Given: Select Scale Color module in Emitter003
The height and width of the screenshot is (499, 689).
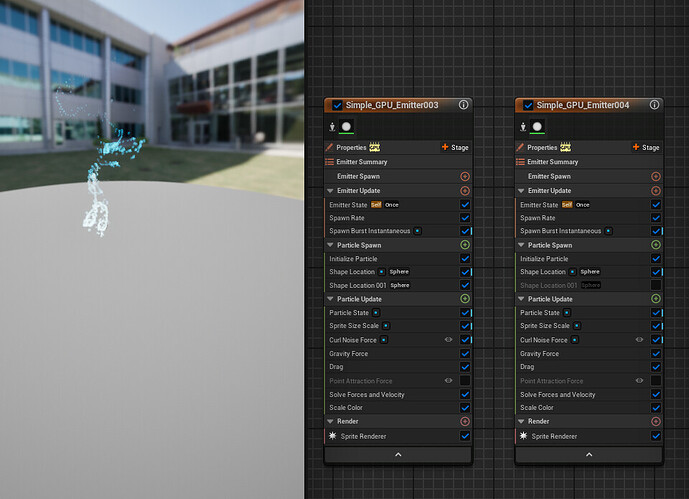Looking at the screenshot, I should [x=398, y=408].
